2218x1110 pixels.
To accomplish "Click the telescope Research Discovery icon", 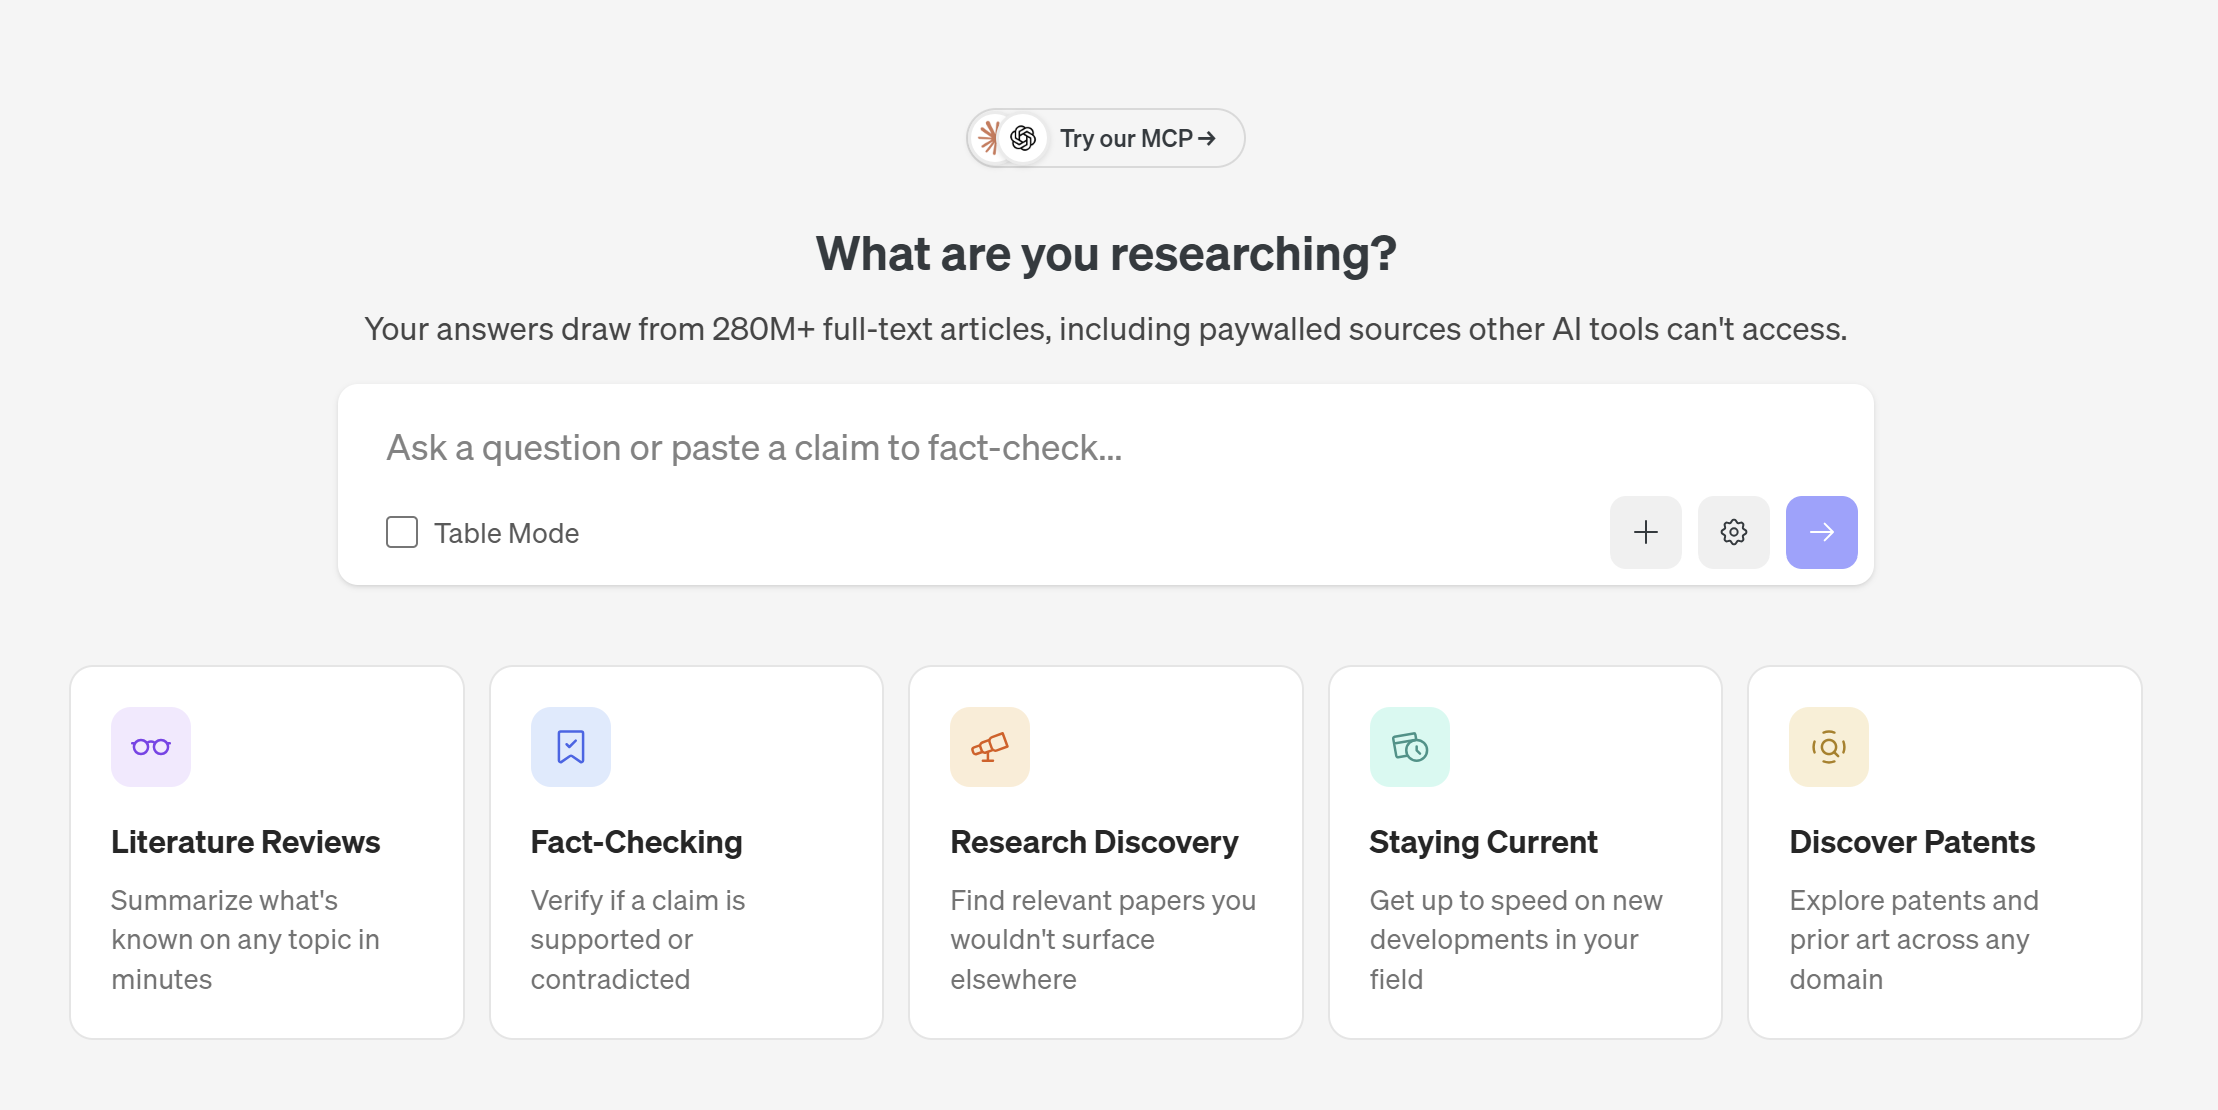I will (x=990, y=747).
